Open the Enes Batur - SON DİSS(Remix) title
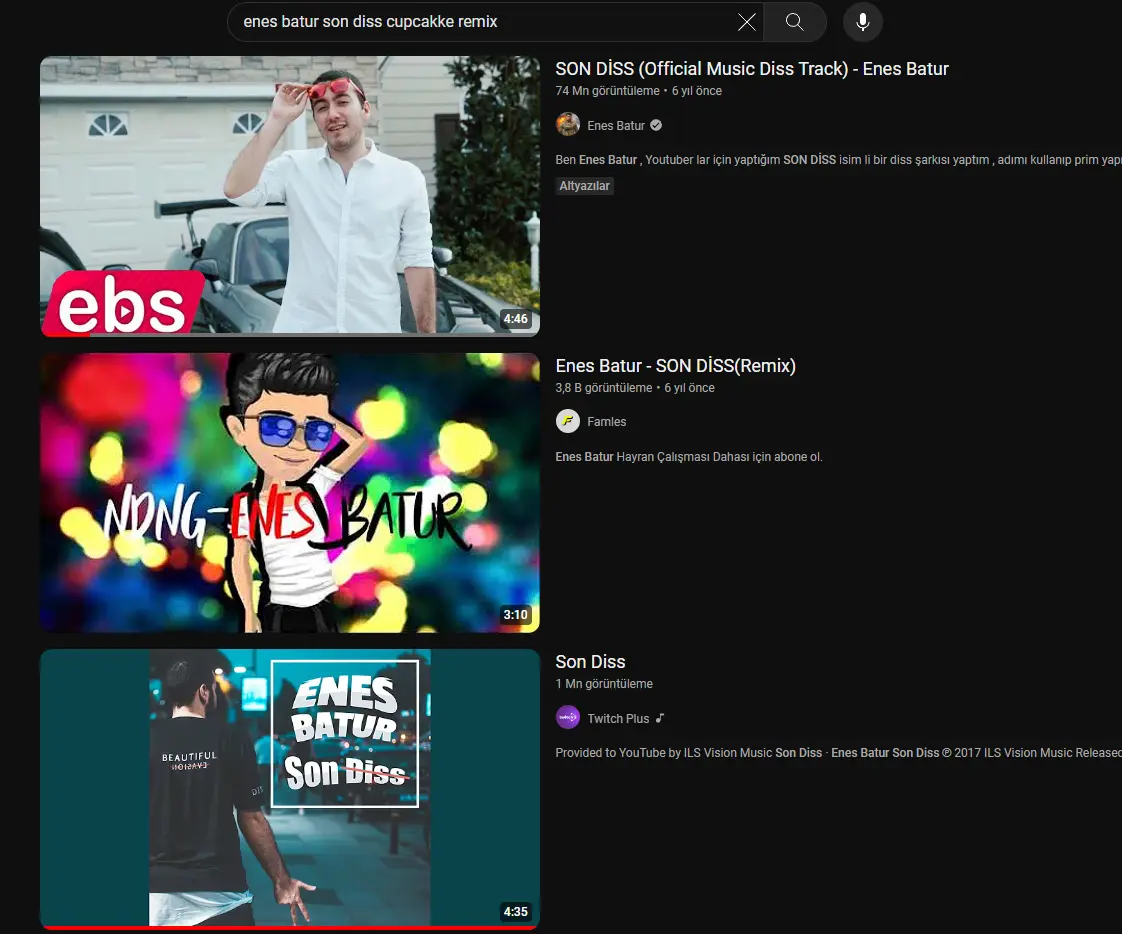This screenshot has height=934, width=1122. tap(675, 366)
